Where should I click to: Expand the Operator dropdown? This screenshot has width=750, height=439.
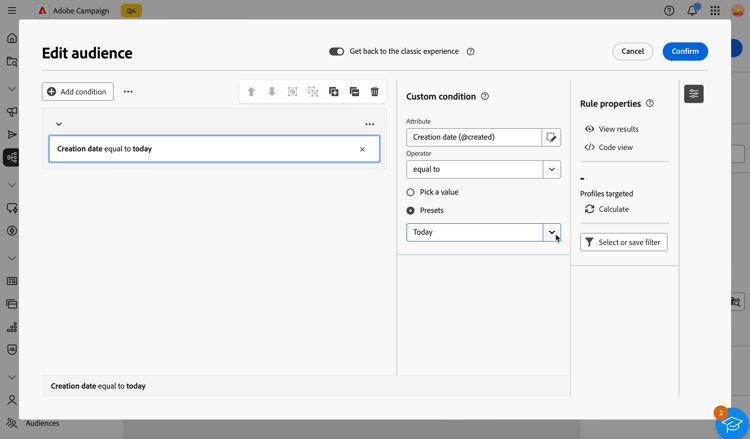[551, 169]
